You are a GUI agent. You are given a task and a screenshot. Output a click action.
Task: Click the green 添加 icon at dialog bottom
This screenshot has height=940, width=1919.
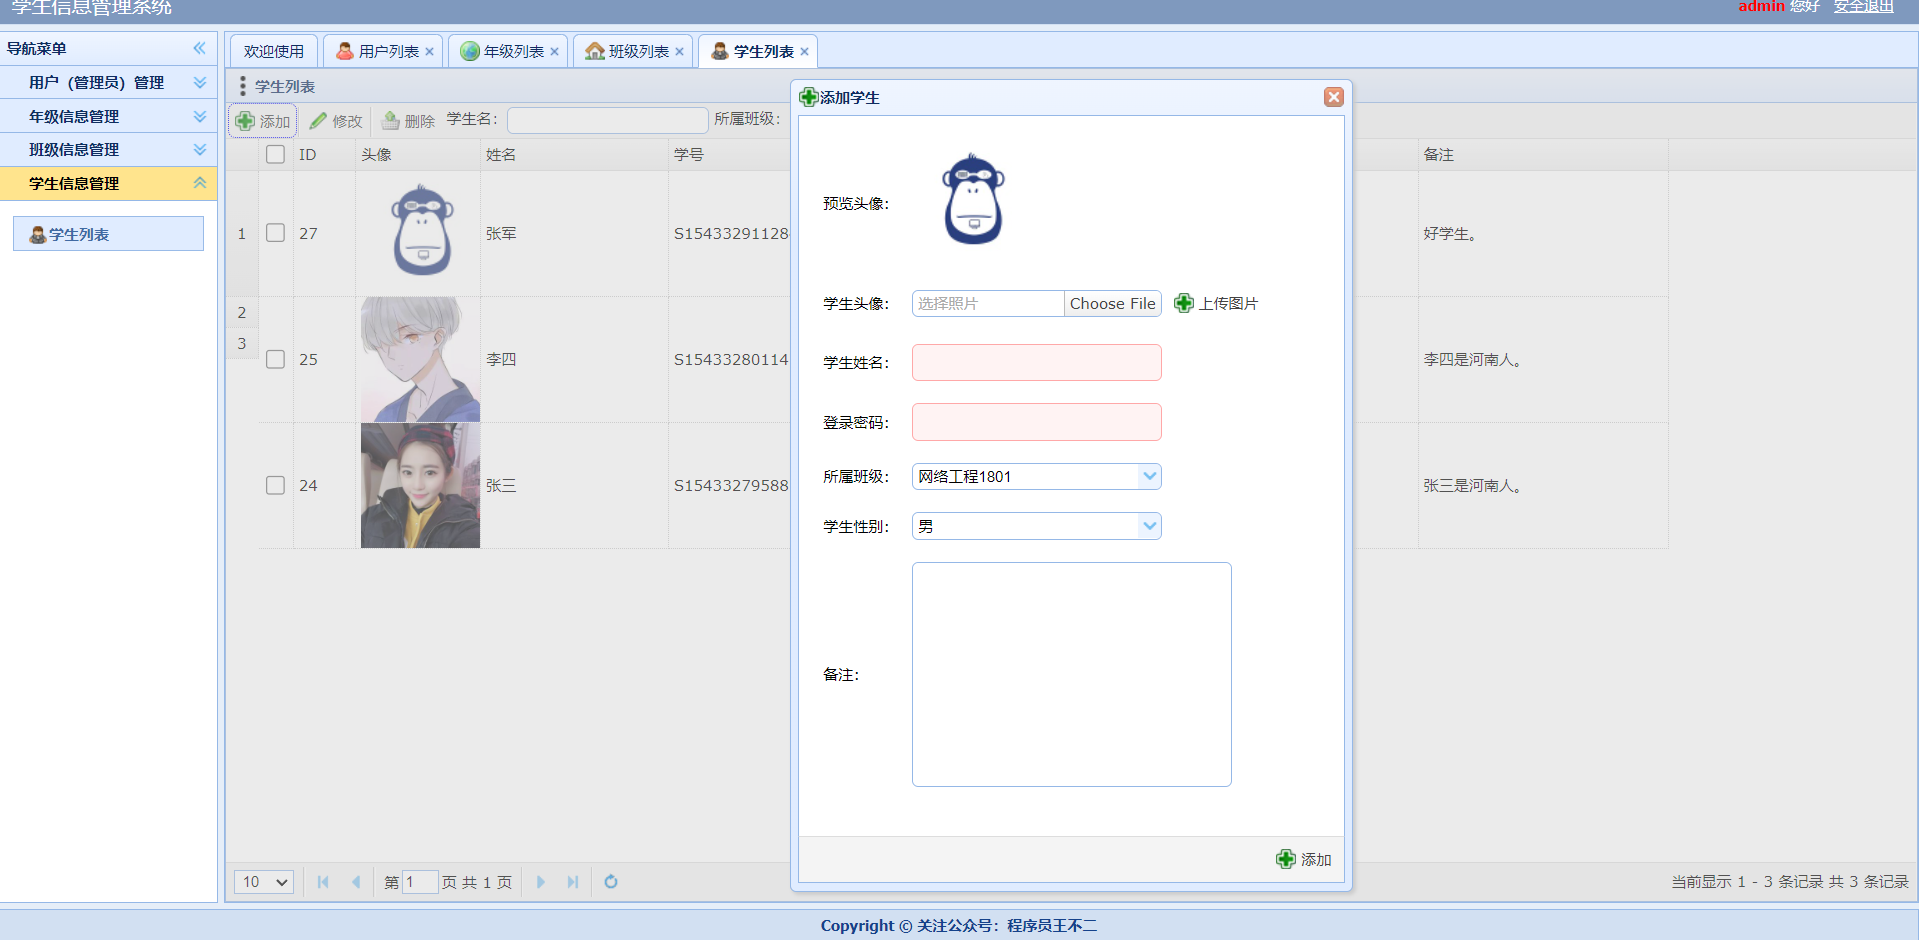coord(1287,859)
